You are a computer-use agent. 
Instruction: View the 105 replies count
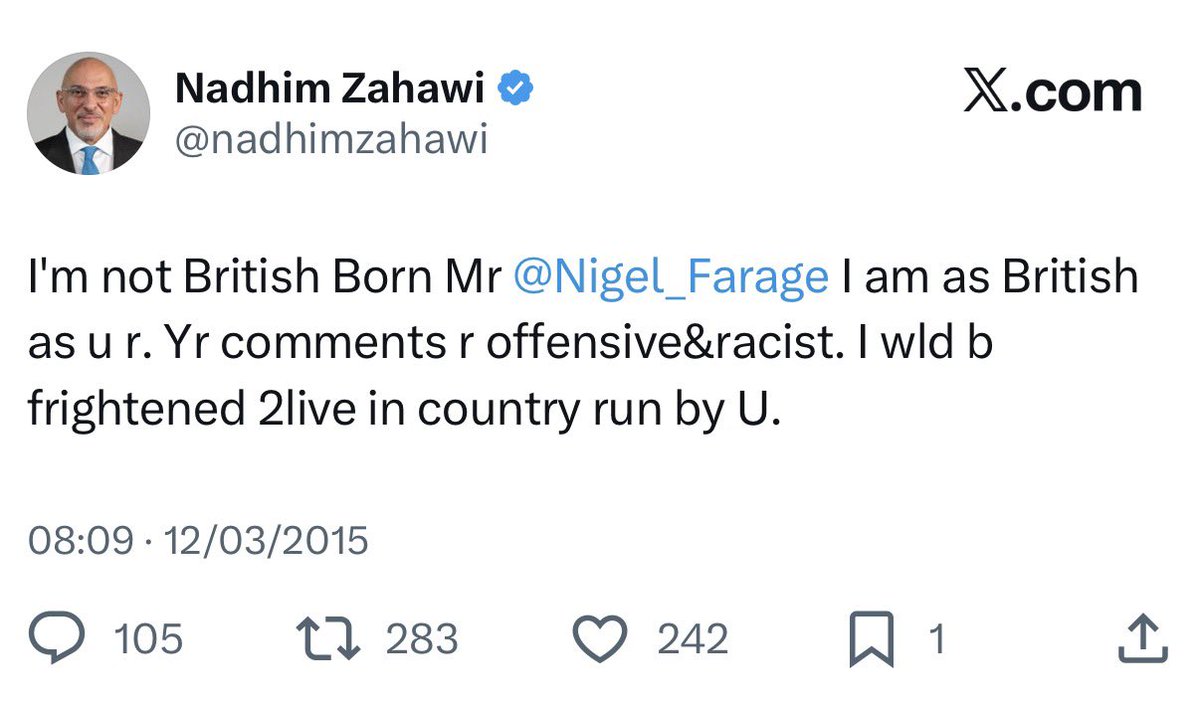147,638
